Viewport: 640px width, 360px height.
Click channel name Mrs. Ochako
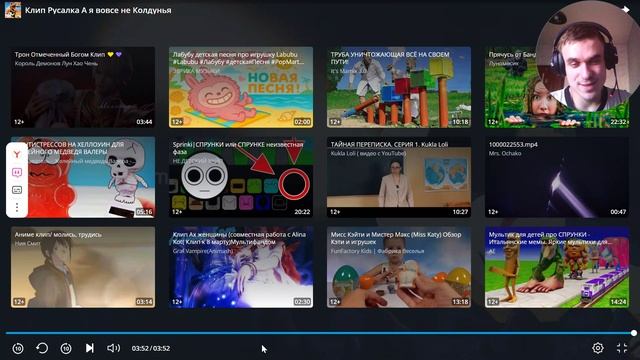(505, 153)
